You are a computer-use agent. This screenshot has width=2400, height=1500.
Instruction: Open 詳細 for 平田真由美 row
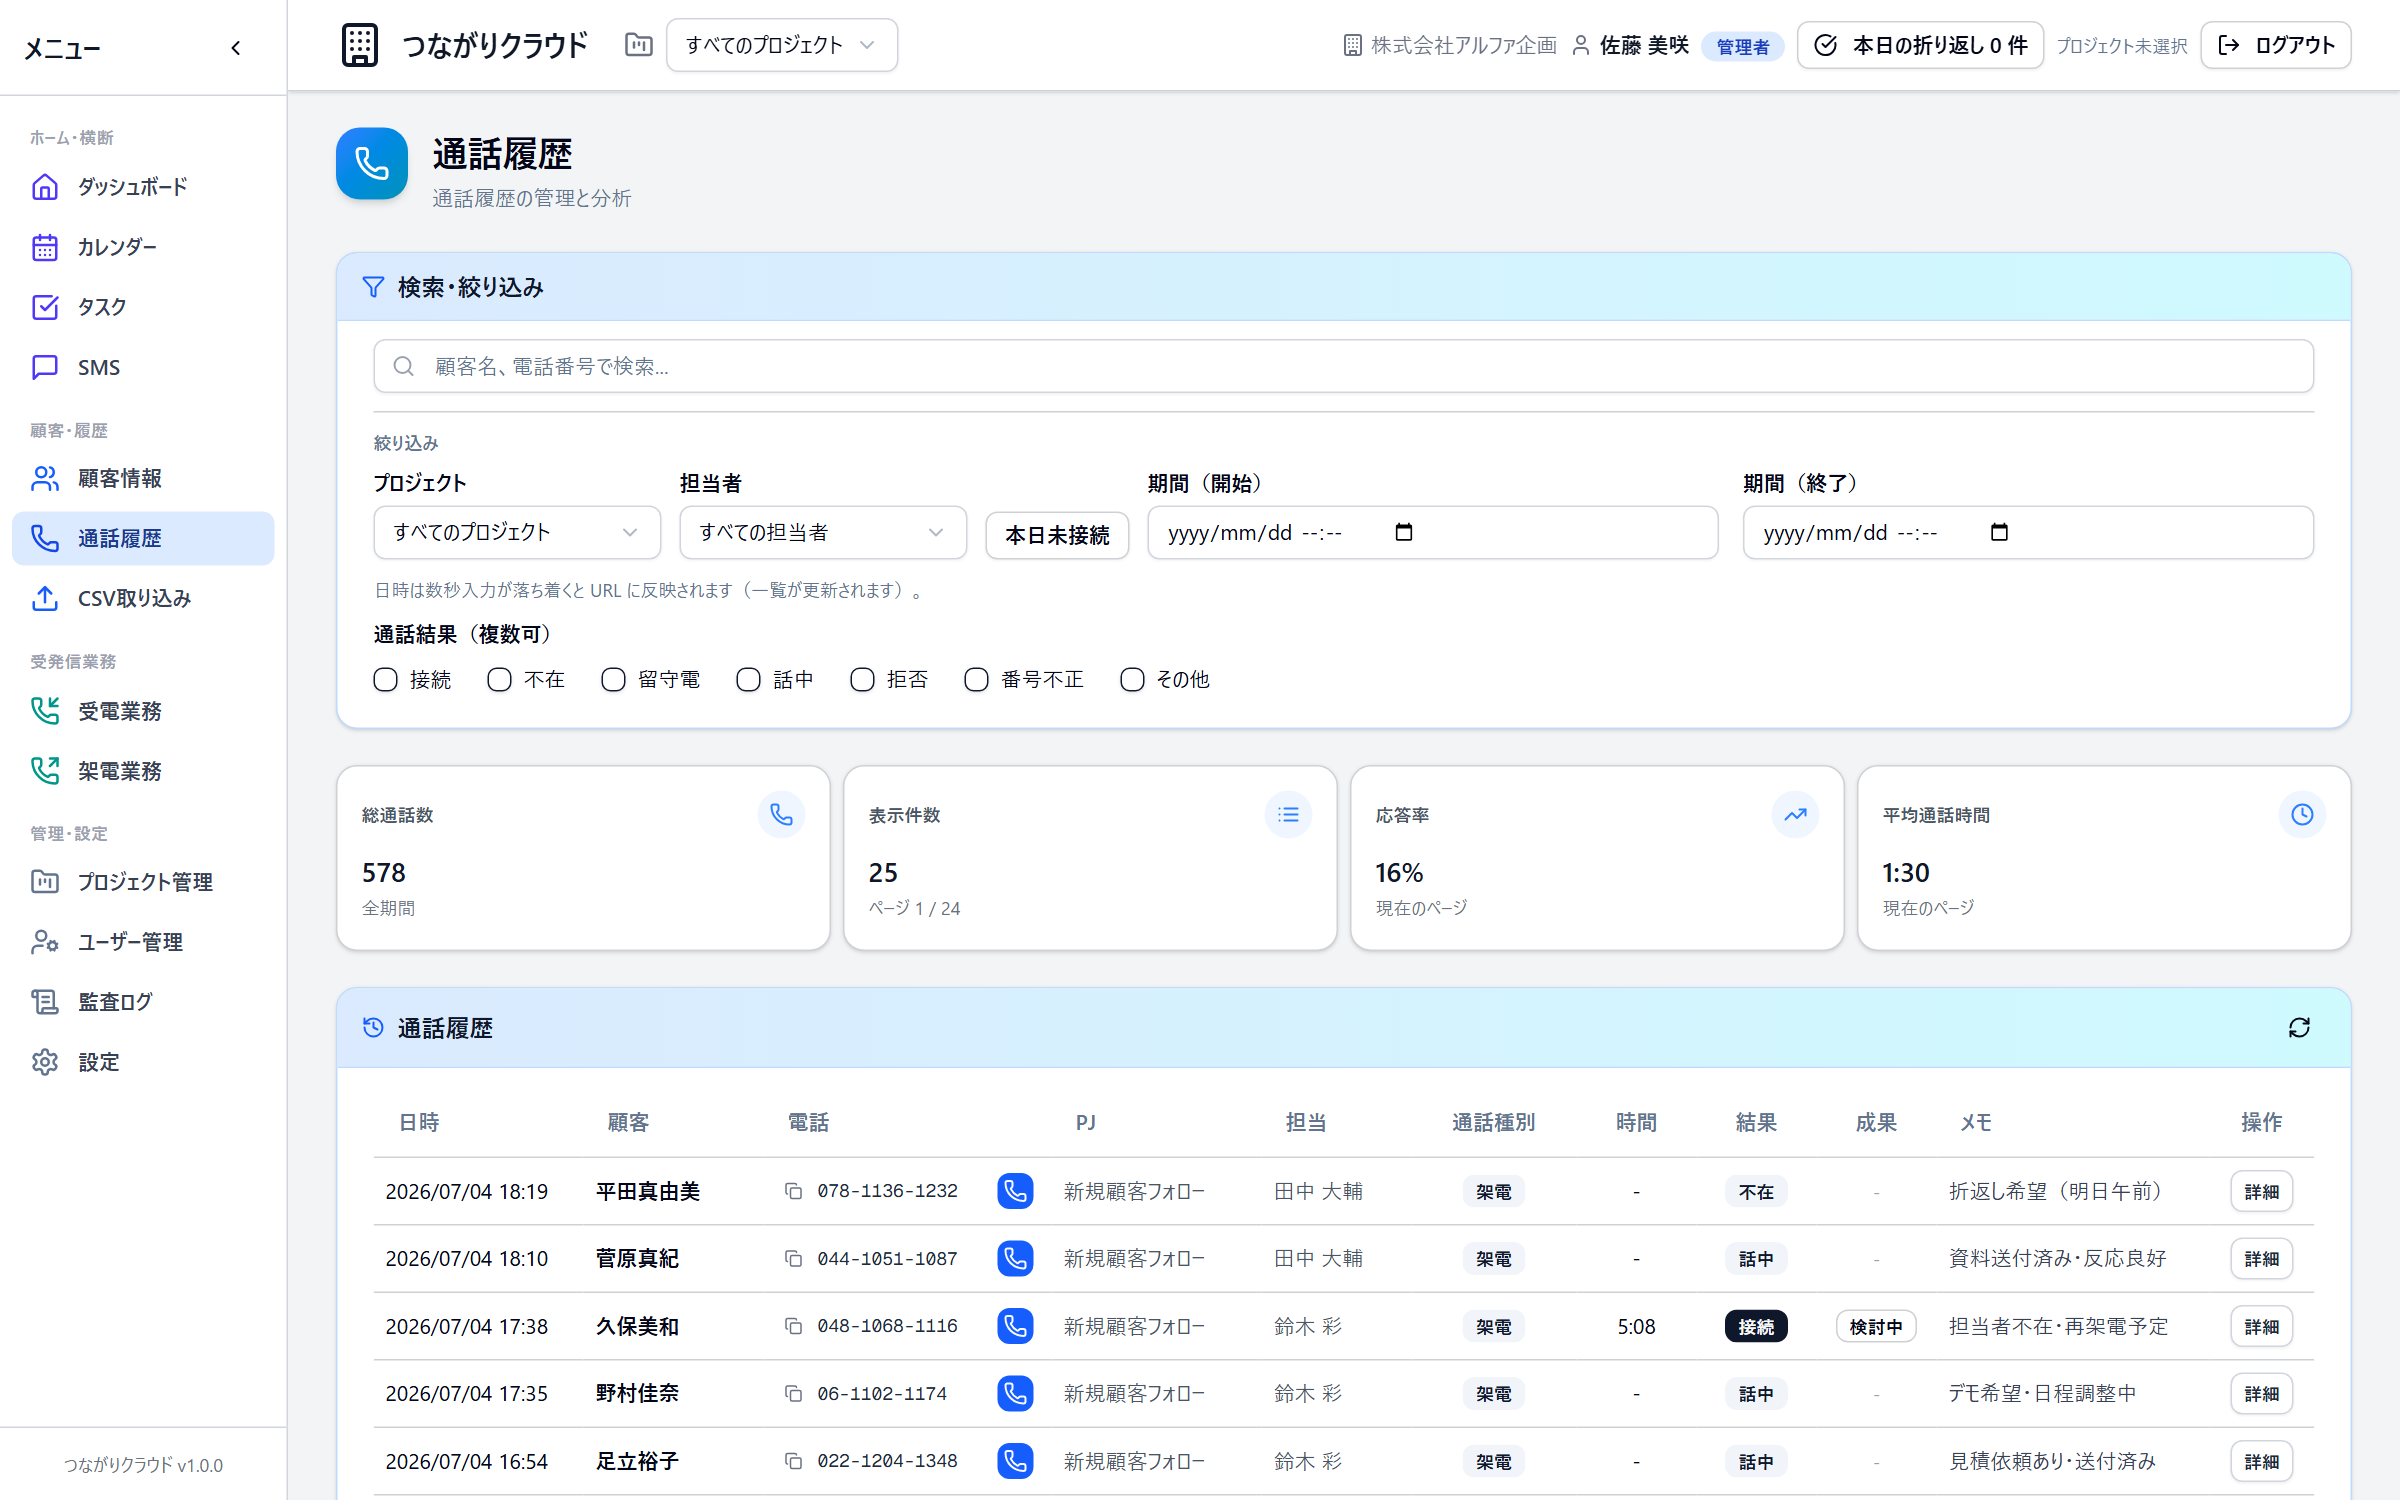2261,1191
